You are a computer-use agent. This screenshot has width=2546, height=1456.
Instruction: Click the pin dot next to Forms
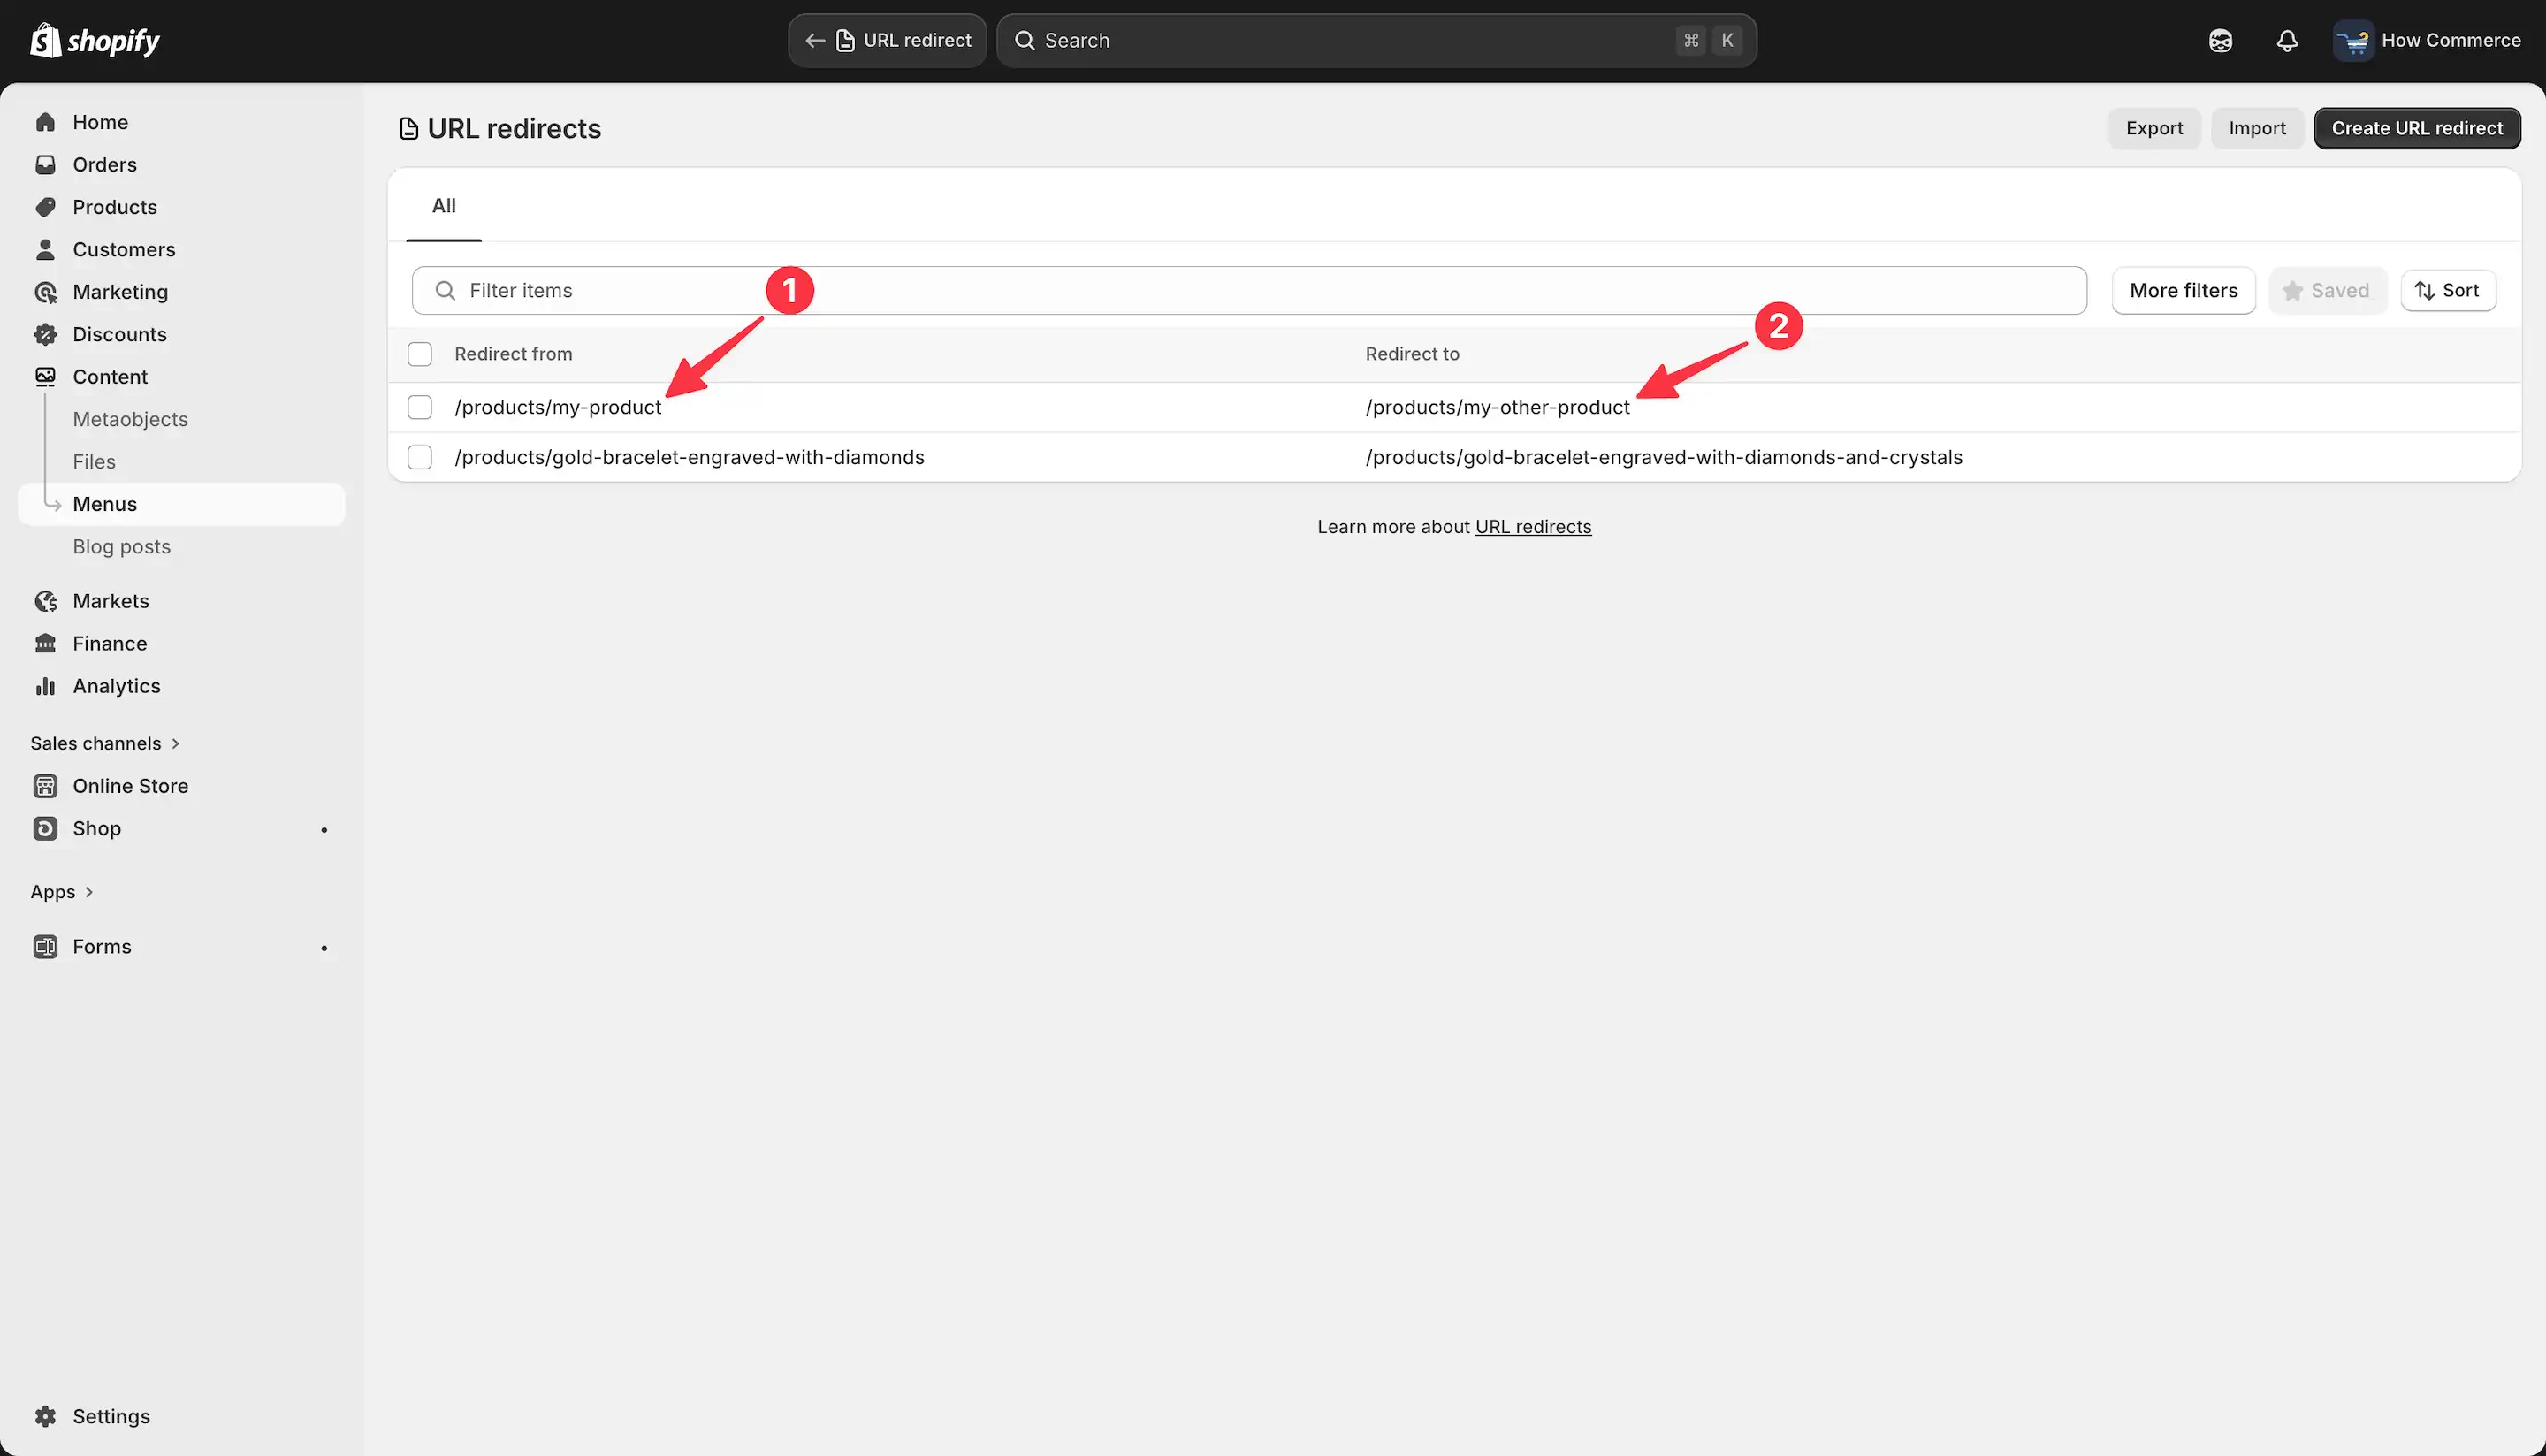pos(324,947)
